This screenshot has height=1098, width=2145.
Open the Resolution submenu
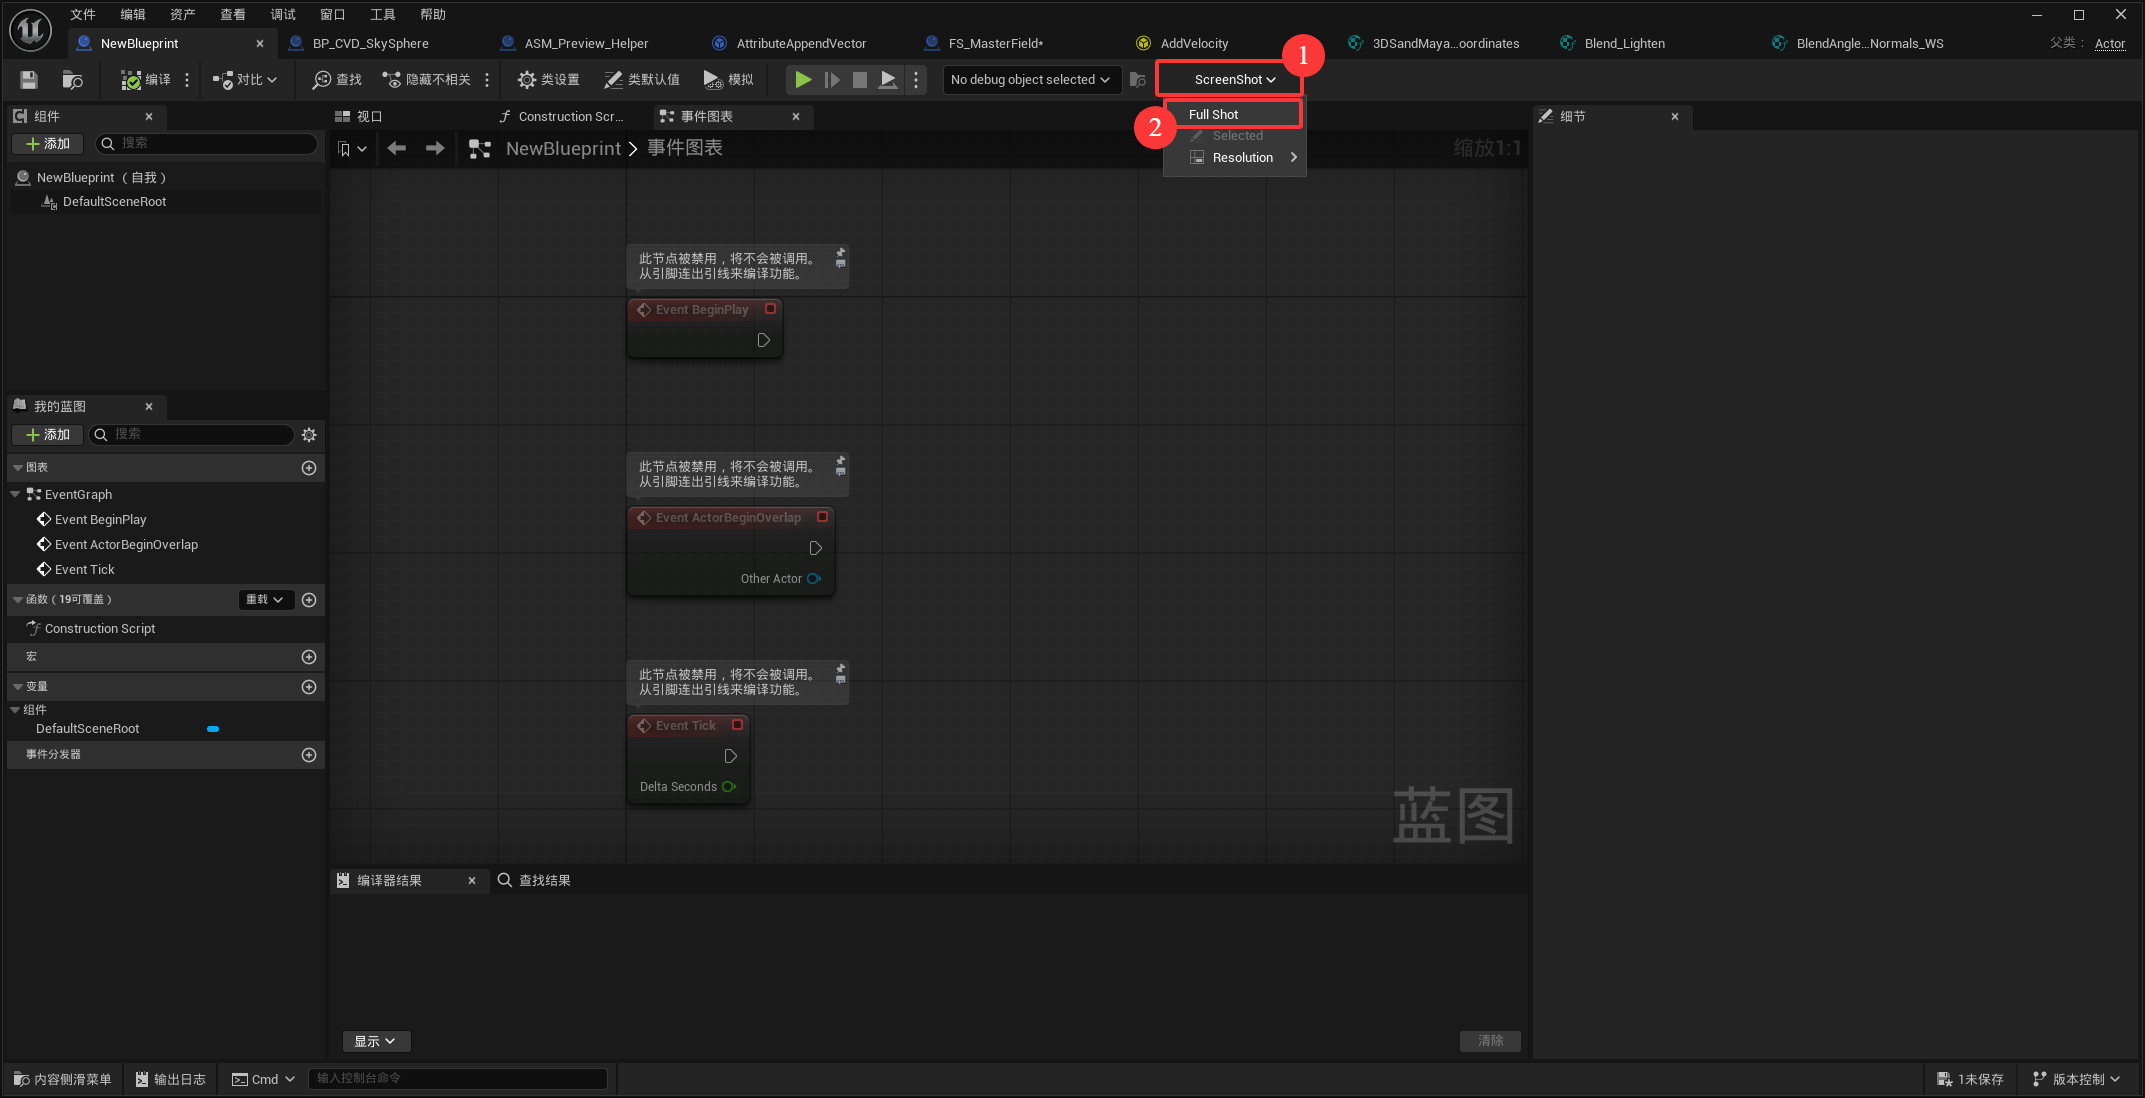[1242, 158]
